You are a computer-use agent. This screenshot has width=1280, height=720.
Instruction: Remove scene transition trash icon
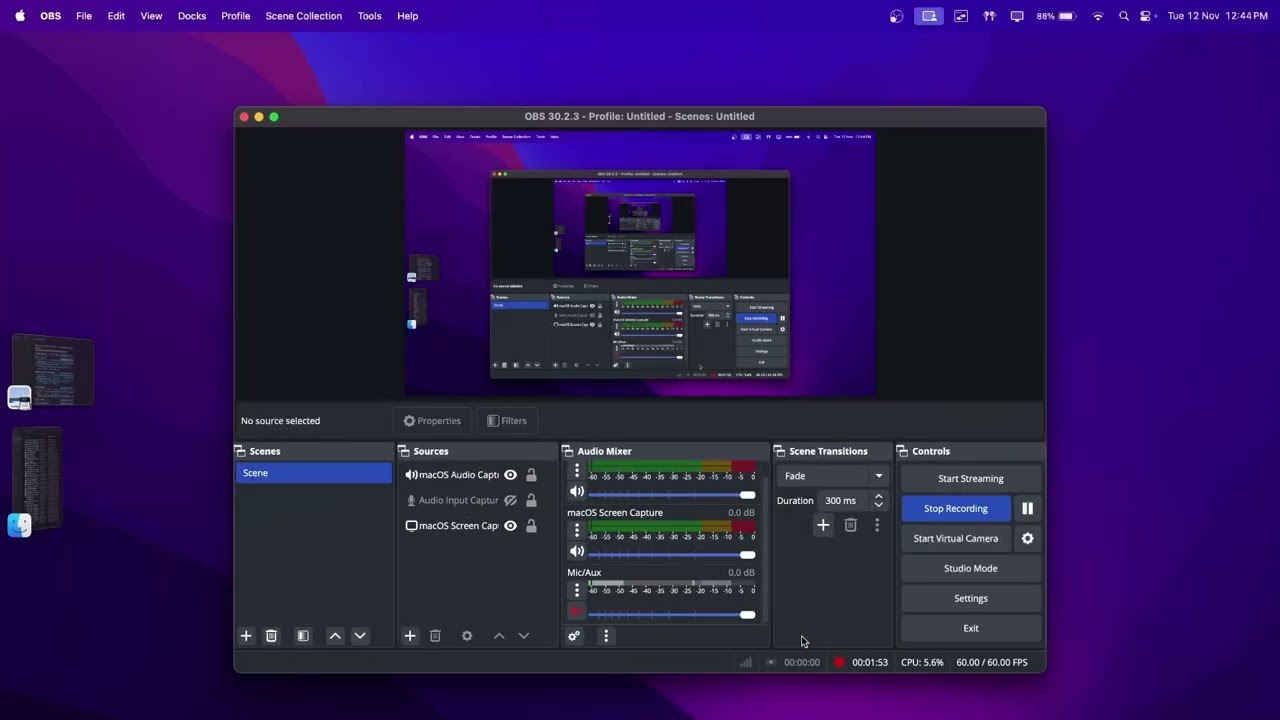[851, 525]
